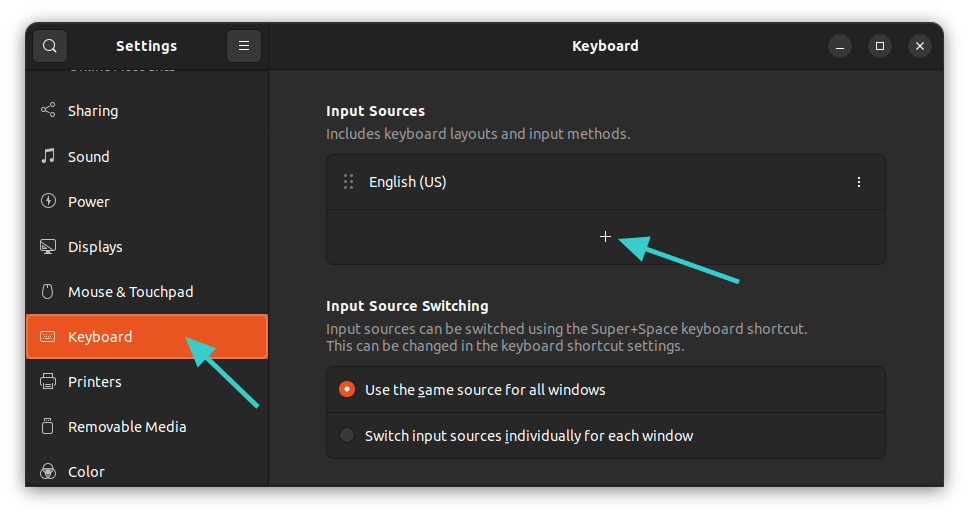Add a new input source with plus button
Screen dimensions: 969x515
pyautogui.click(x=605, y=237)
